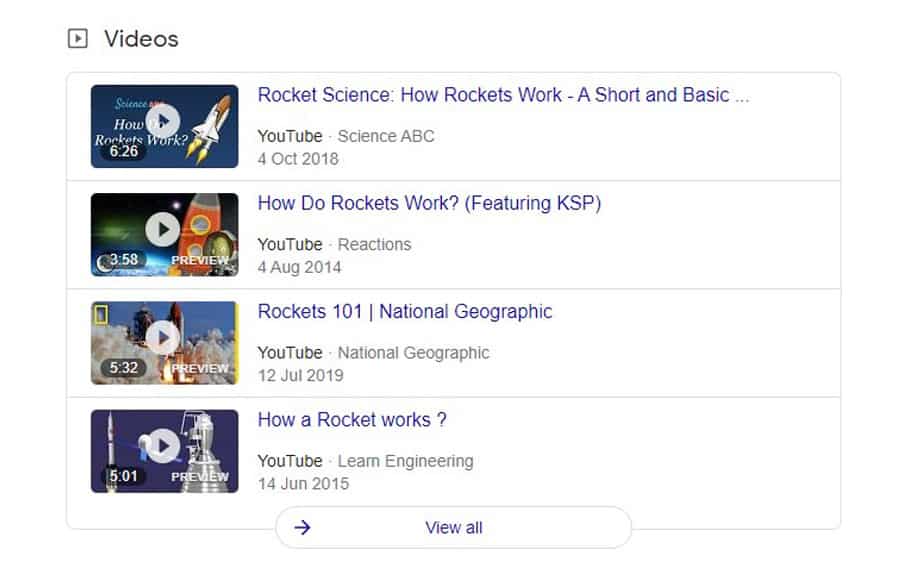
Task: Click YouTube source in National Geographic row
Action: pos(290,353)
